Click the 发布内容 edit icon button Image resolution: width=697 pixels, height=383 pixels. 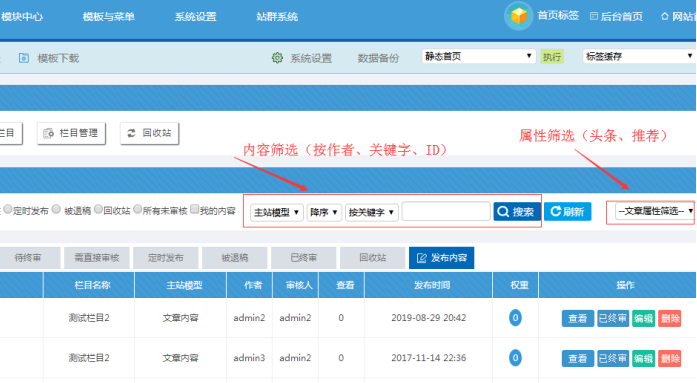coord(441,258)
